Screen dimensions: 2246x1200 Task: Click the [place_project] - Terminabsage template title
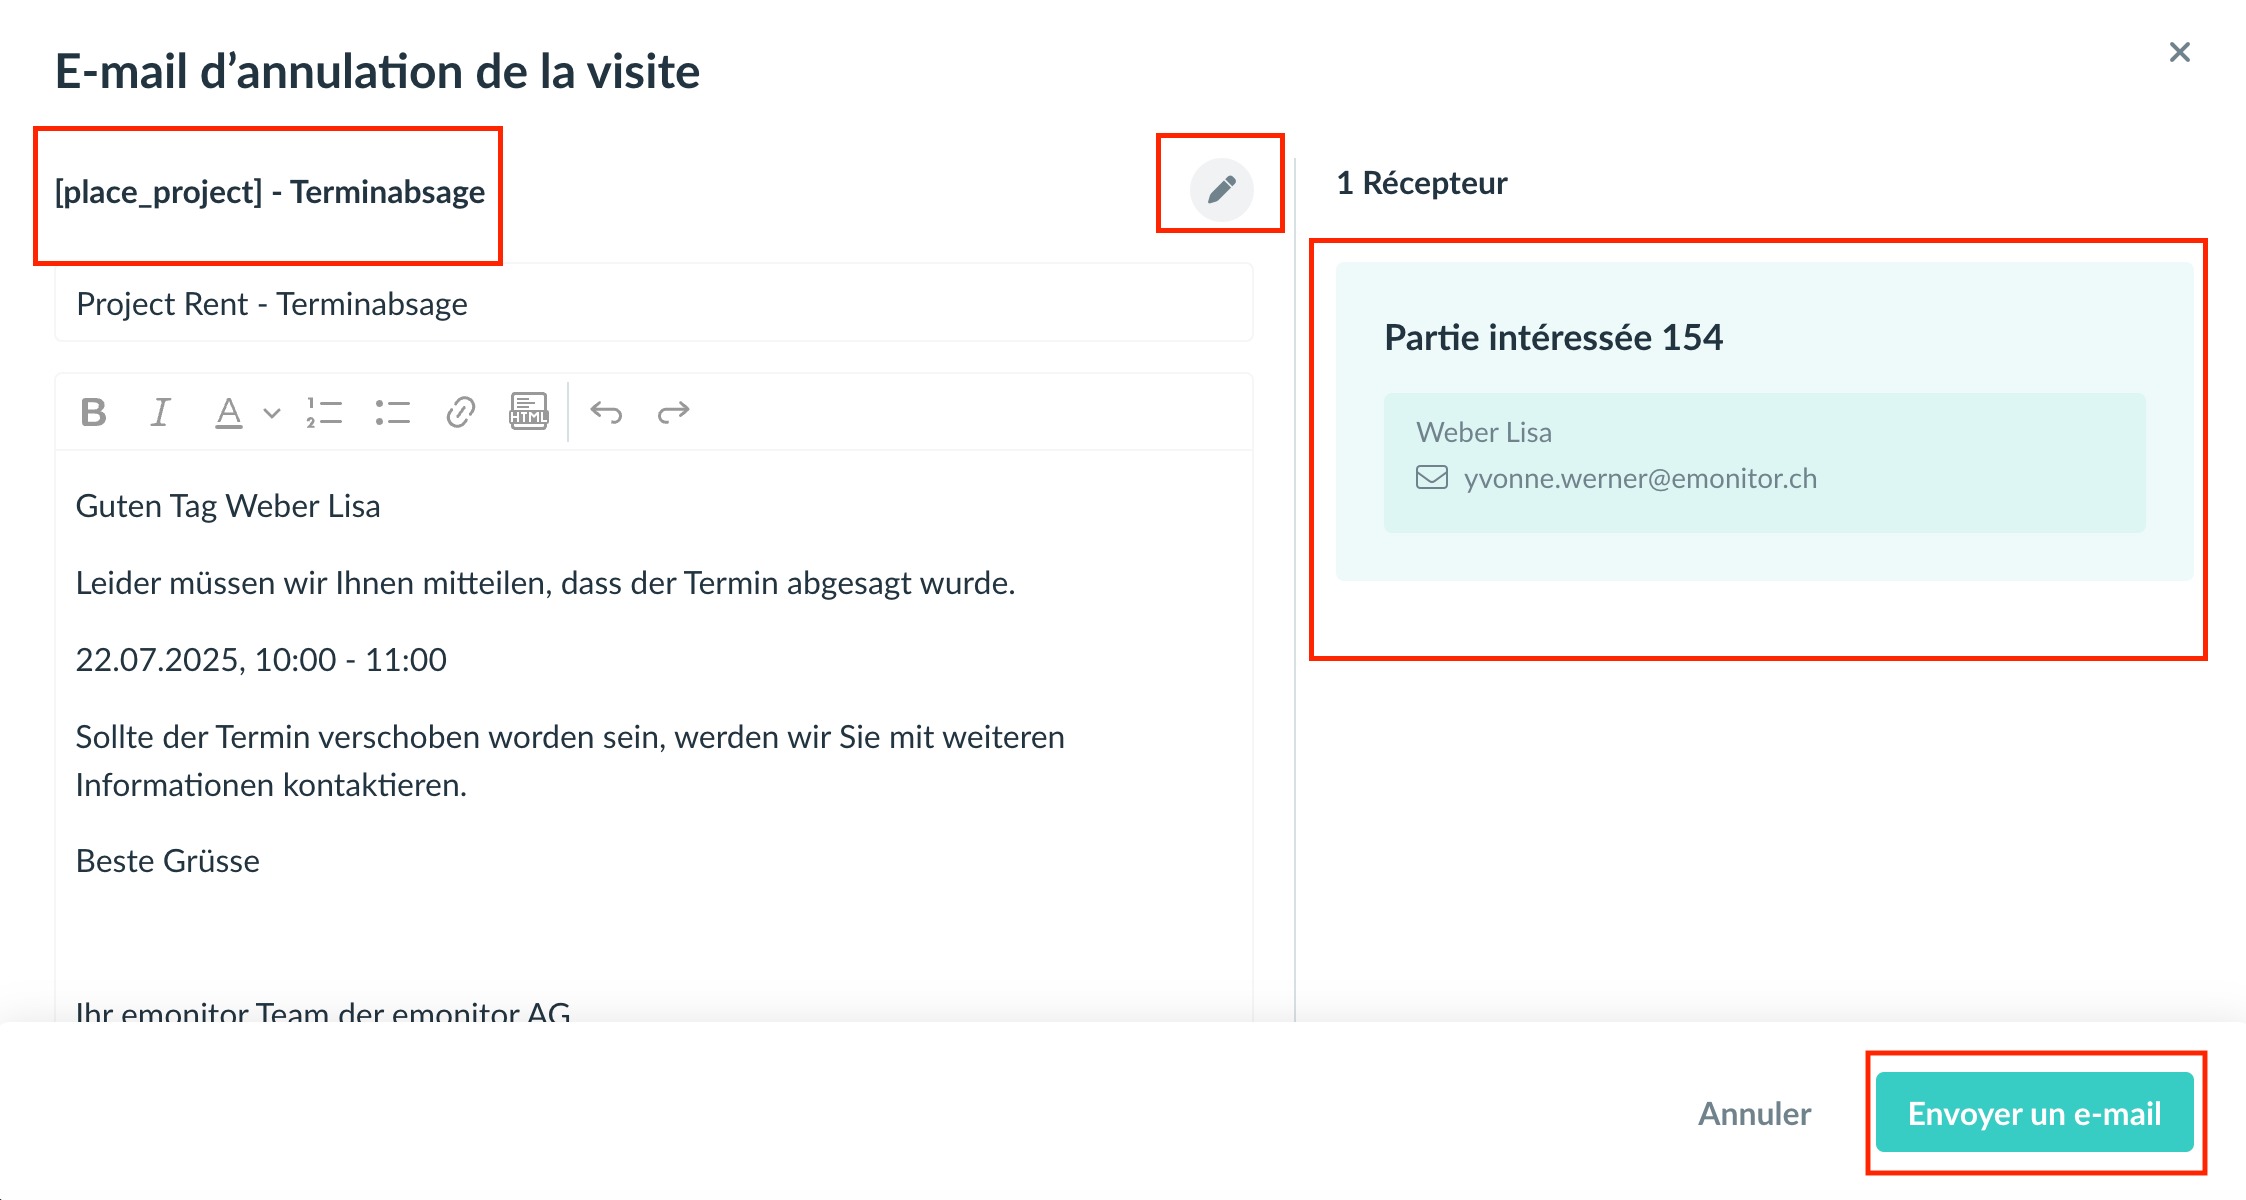pos(270,192)
